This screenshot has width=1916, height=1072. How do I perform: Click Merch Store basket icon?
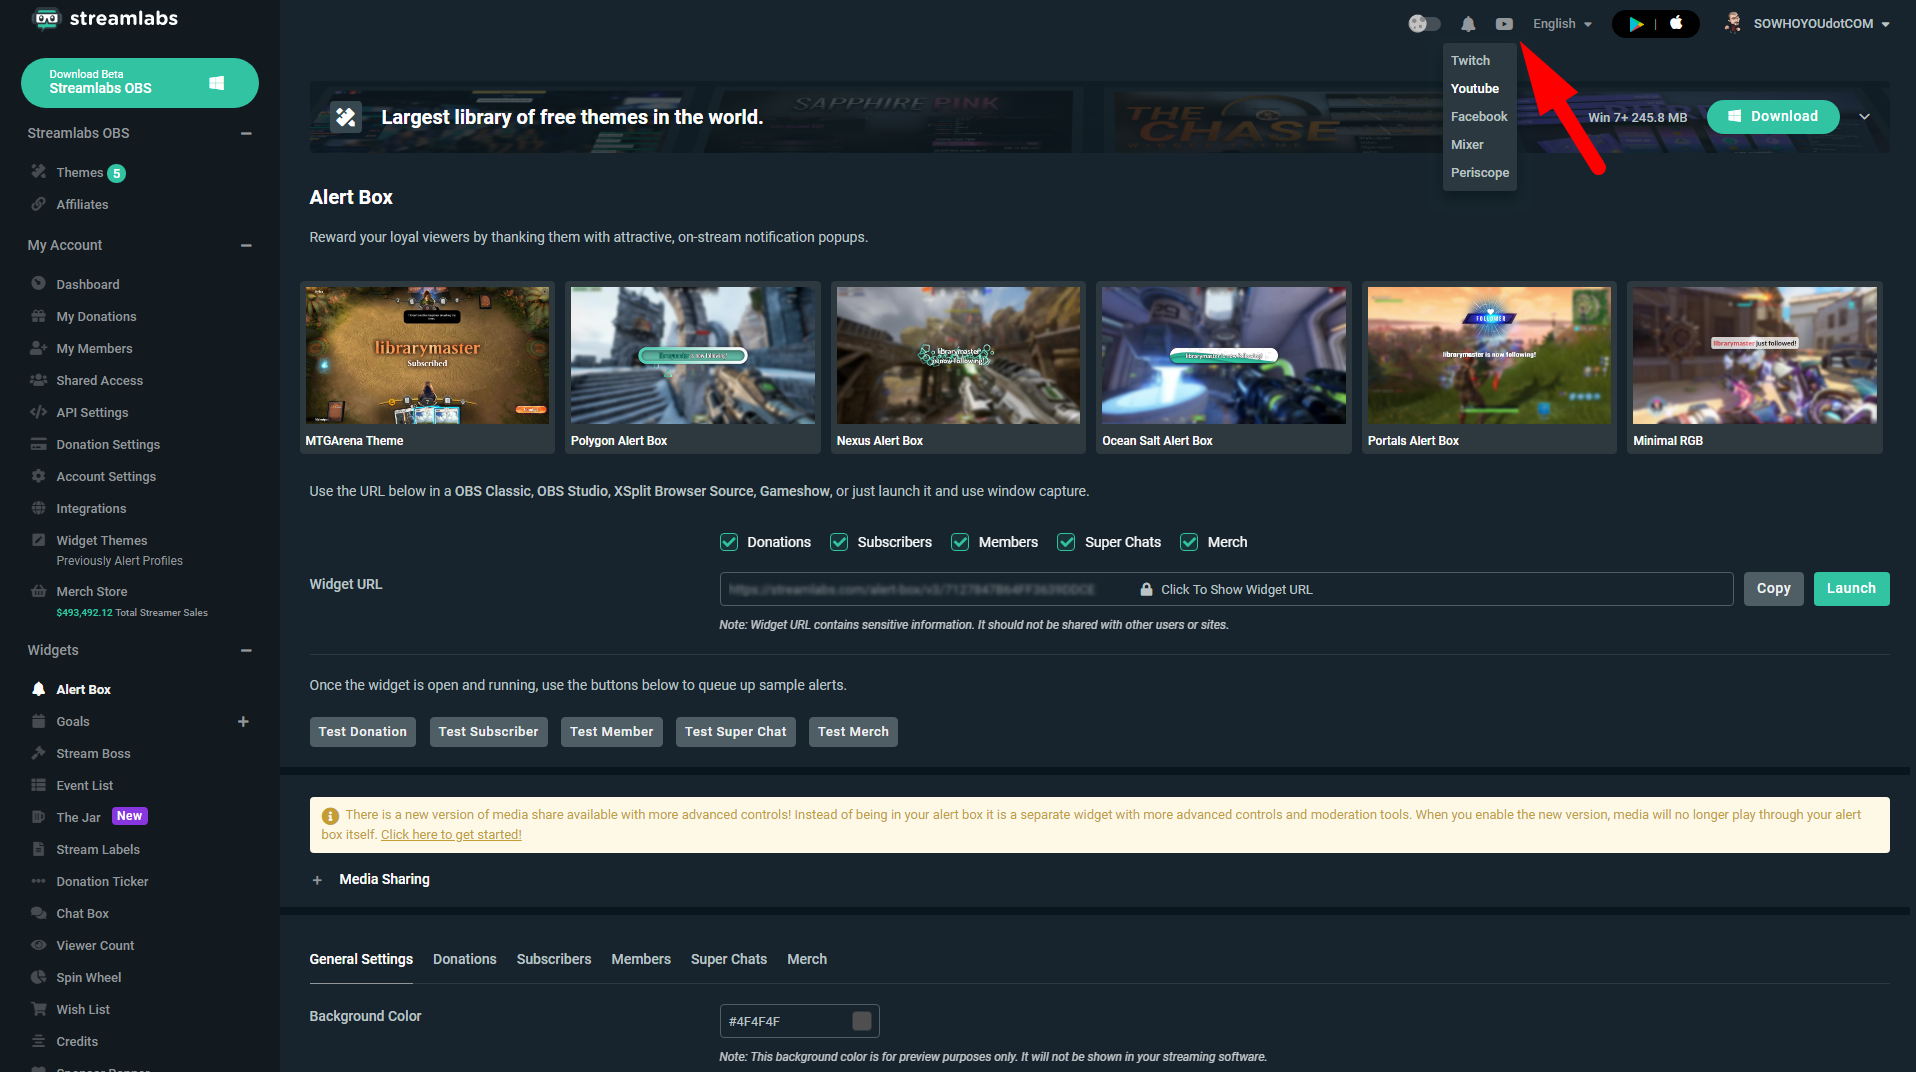pyautogui.click(x=38, y=591)
